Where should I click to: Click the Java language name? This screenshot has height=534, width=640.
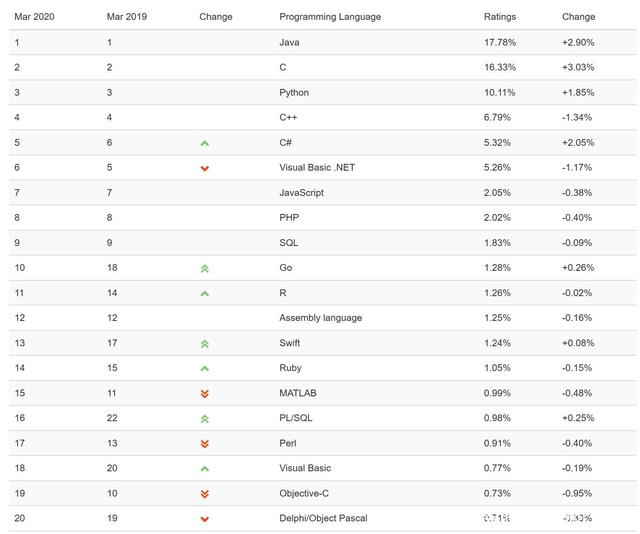coord(289,42)
